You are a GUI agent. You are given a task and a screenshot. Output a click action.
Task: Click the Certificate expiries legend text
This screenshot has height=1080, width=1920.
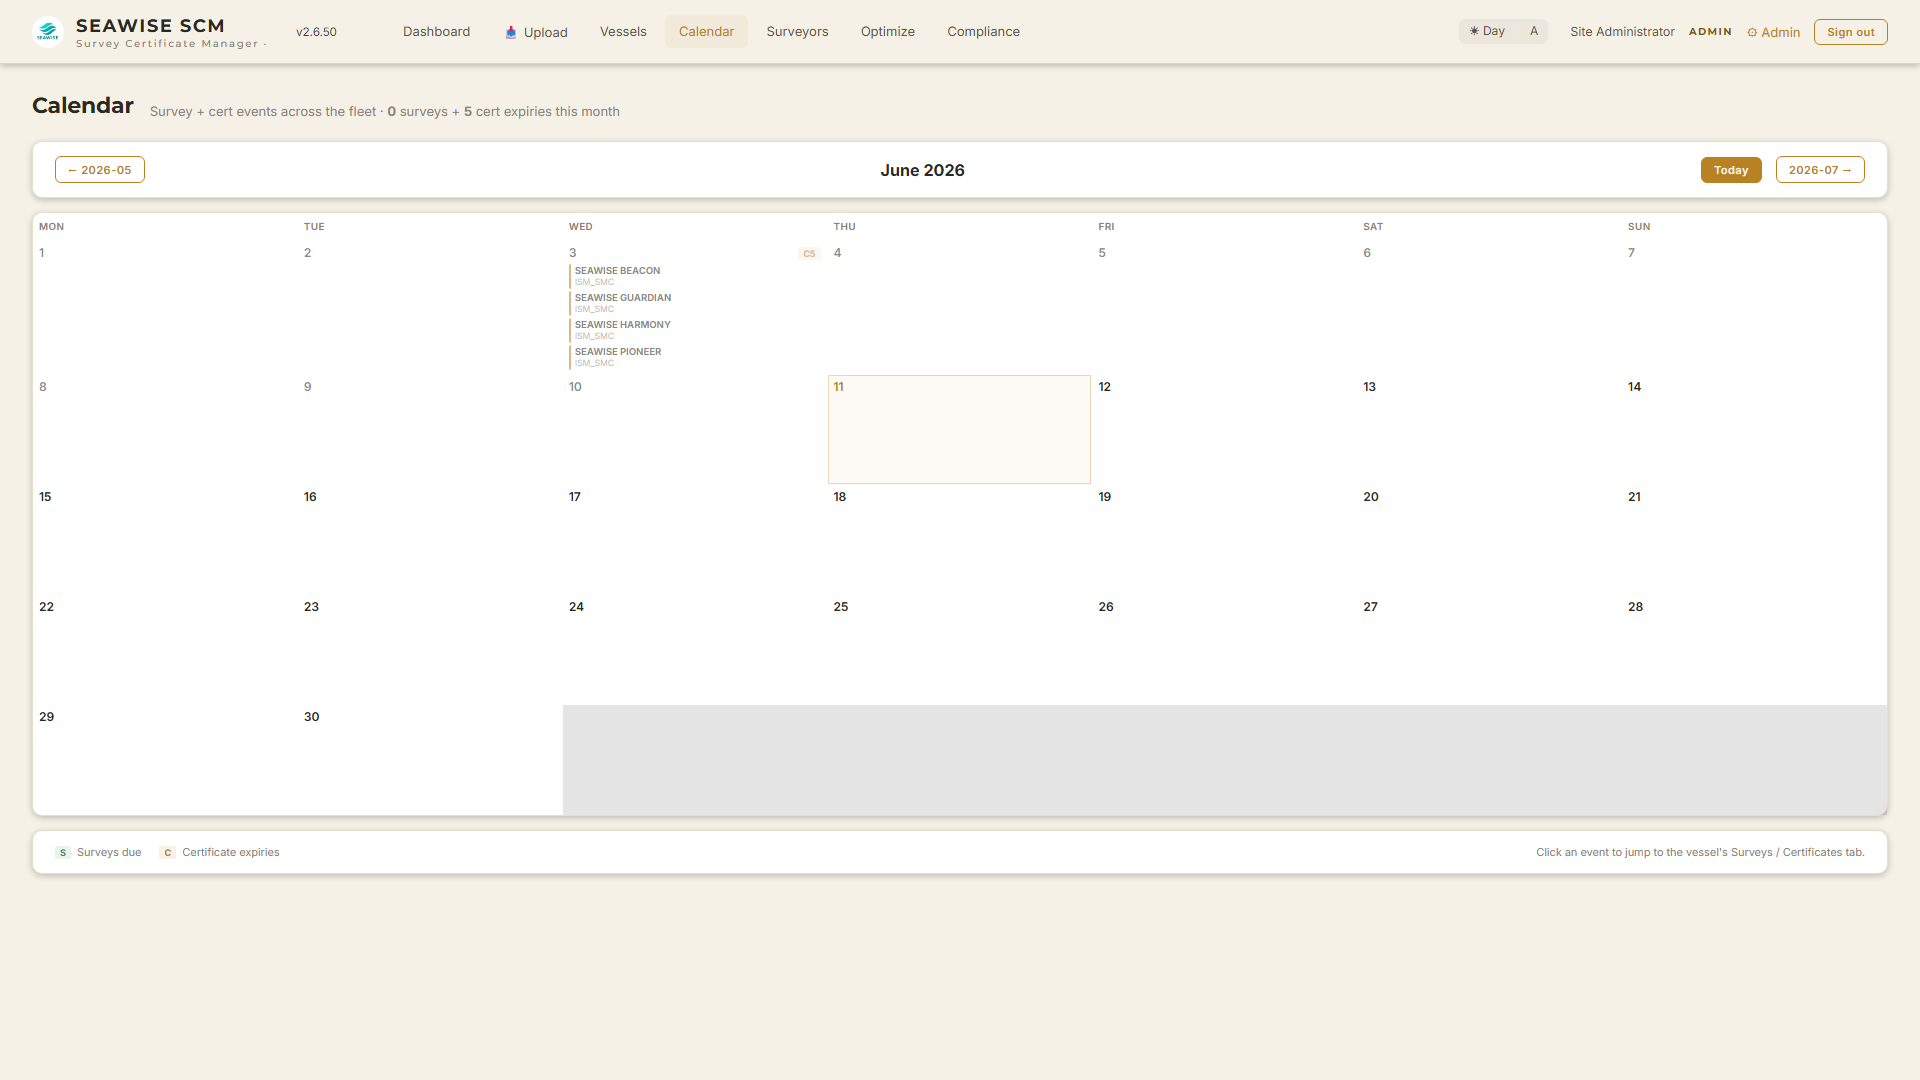[x=231, y=853]
